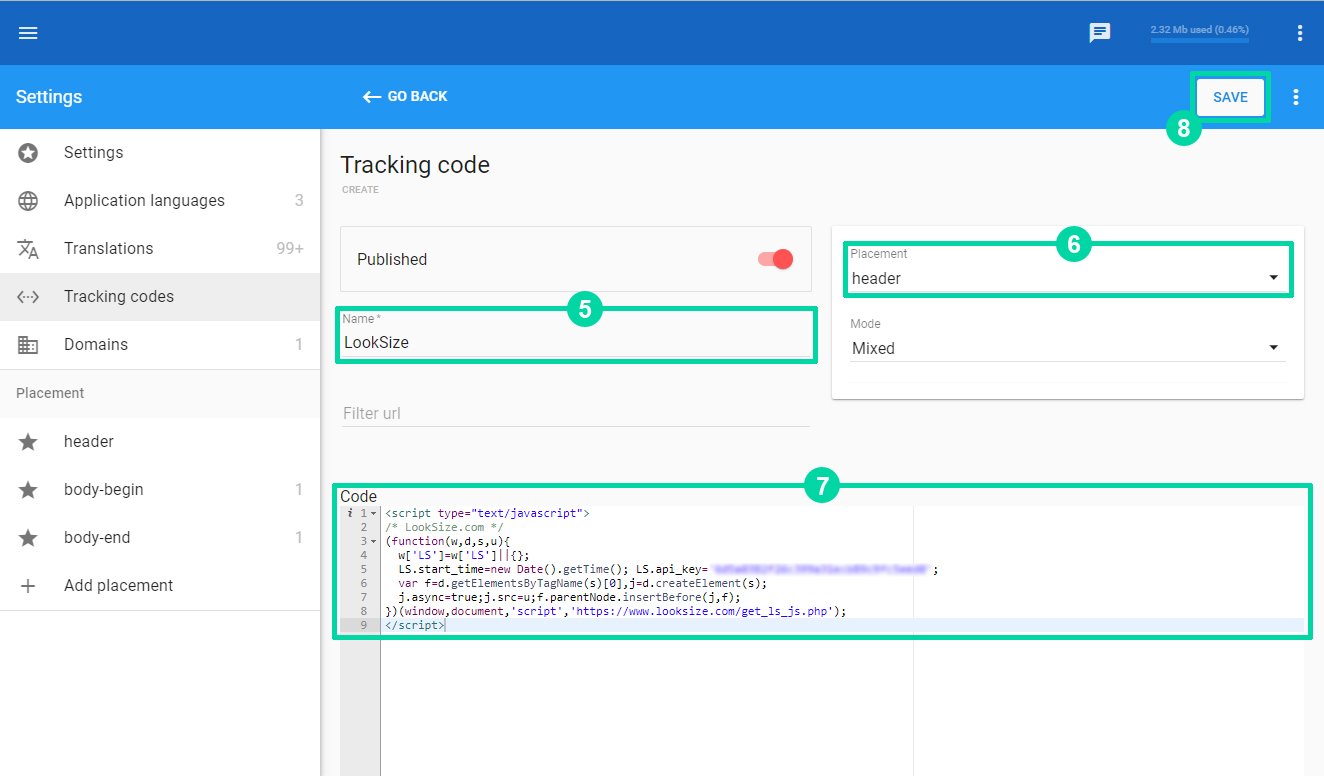Click the header placement star icon
Screen dimensions: 1324x776
click(x=28, y=441)
